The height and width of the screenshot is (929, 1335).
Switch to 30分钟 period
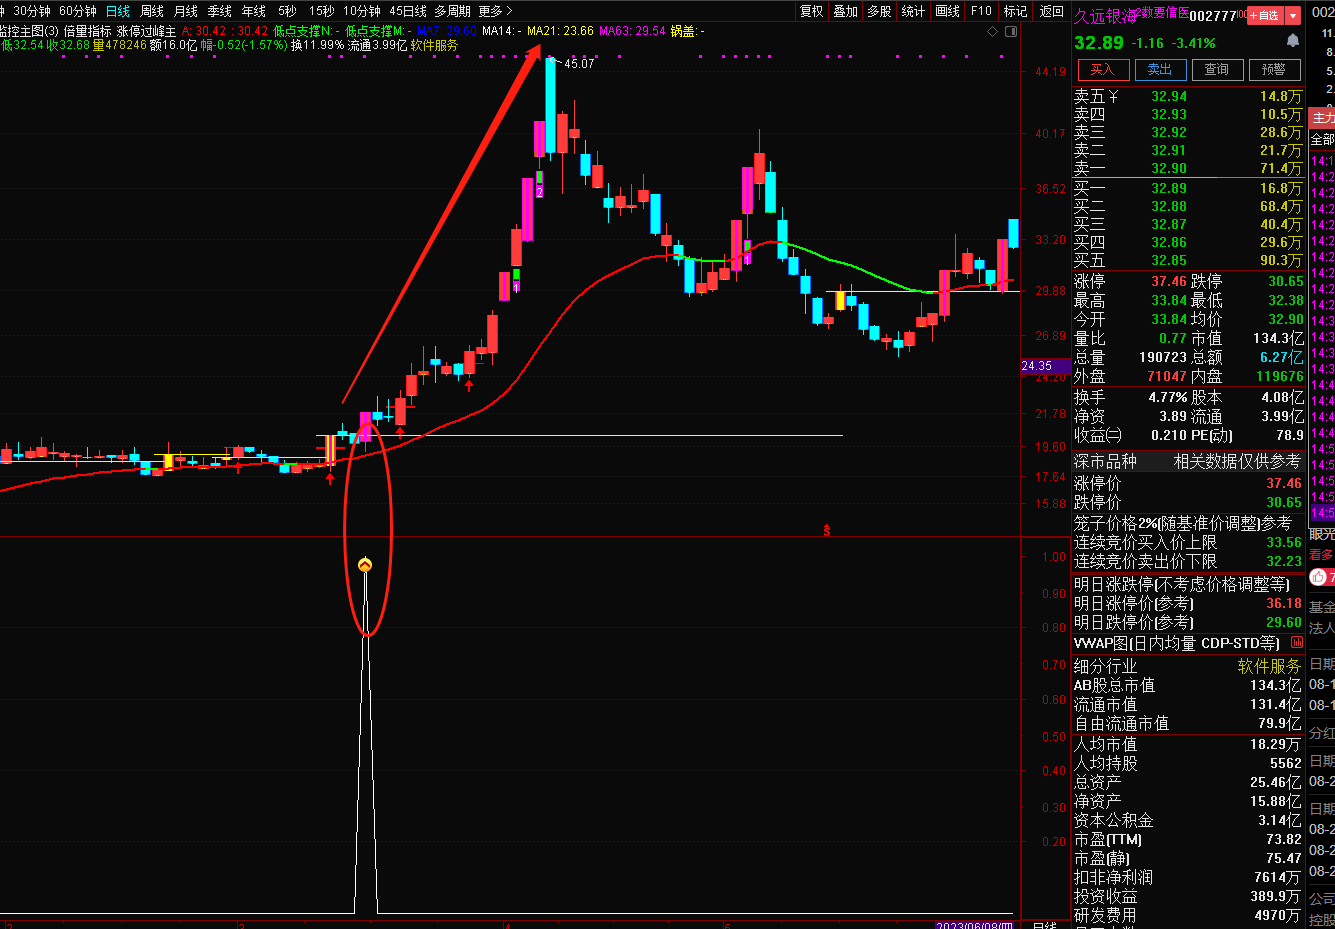pyautogui.click(x=32, y=11)
